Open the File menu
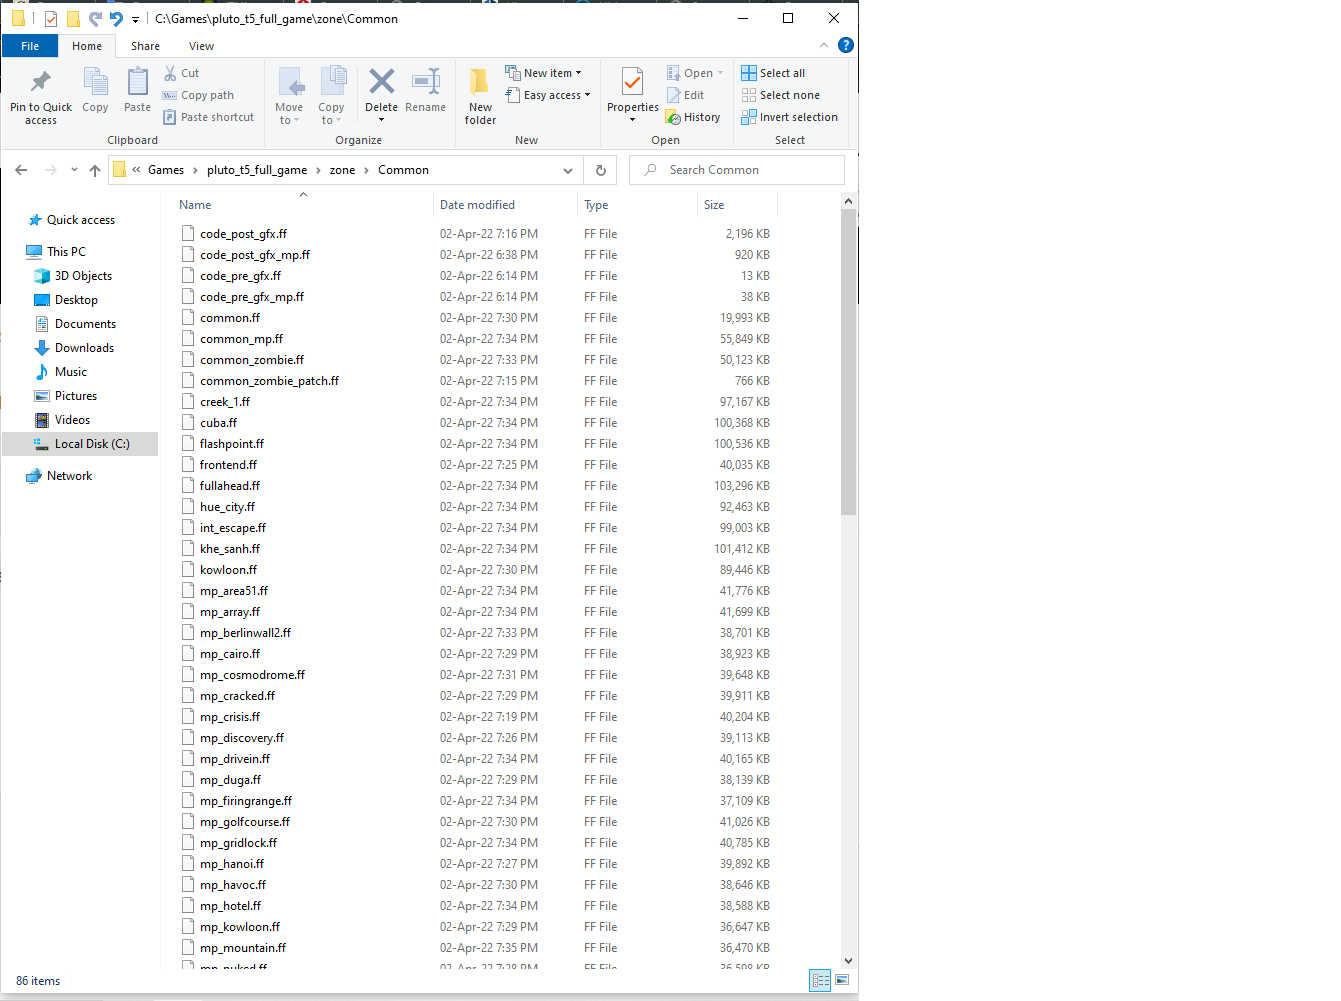Screen dimensions: 1341x1001 pyautogui.click(x=30, y=46)
